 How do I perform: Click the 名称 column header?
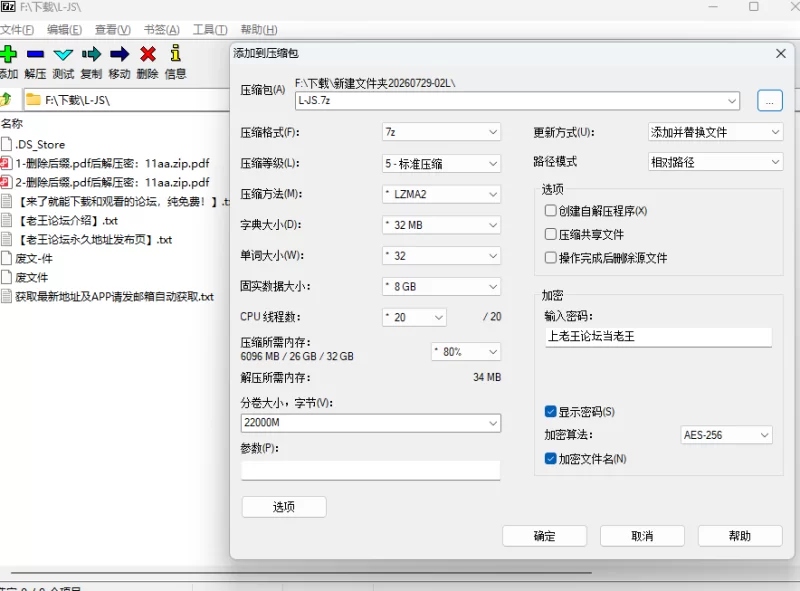(12, 123)
